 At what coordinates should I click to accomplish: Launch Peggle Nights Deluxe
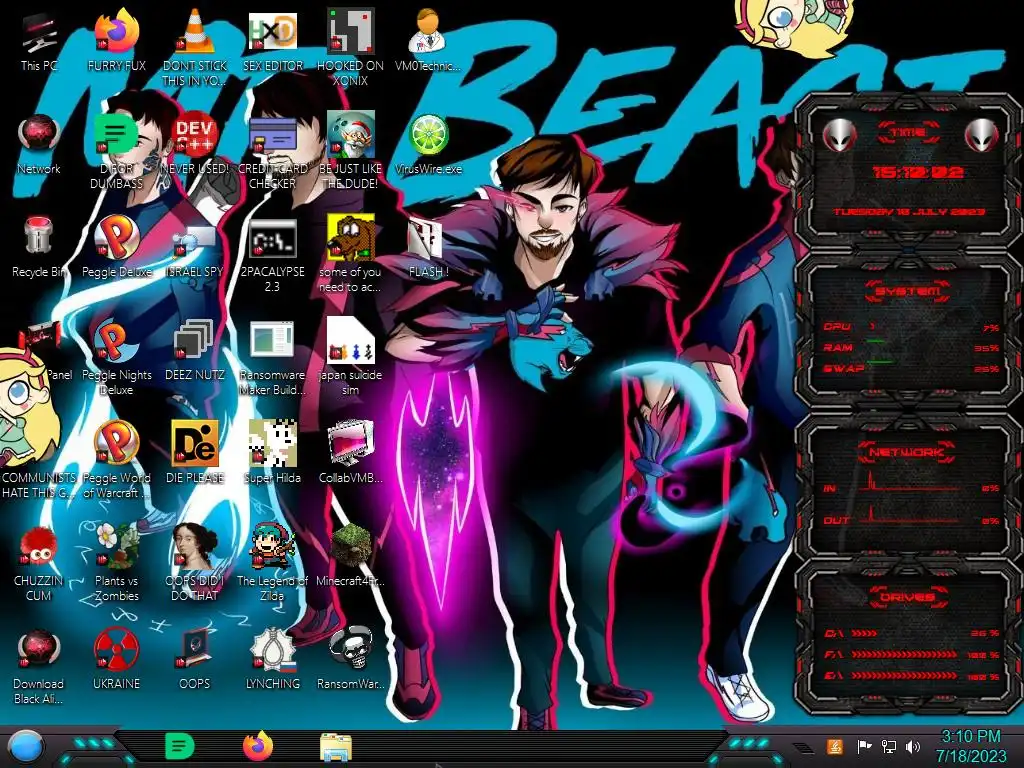(116, 357)
